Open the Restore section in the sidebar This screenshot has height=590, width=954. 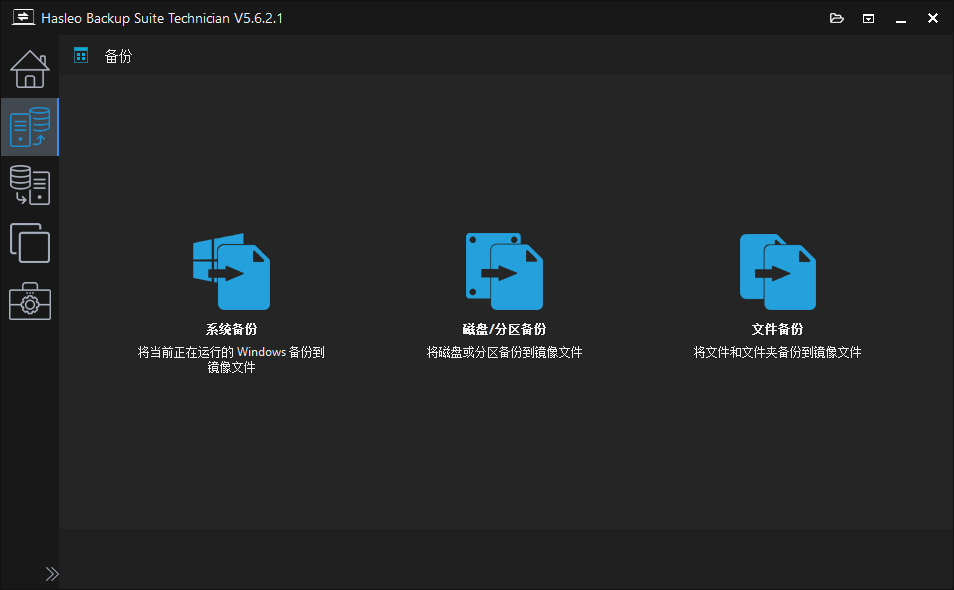(x=29, y=185)
